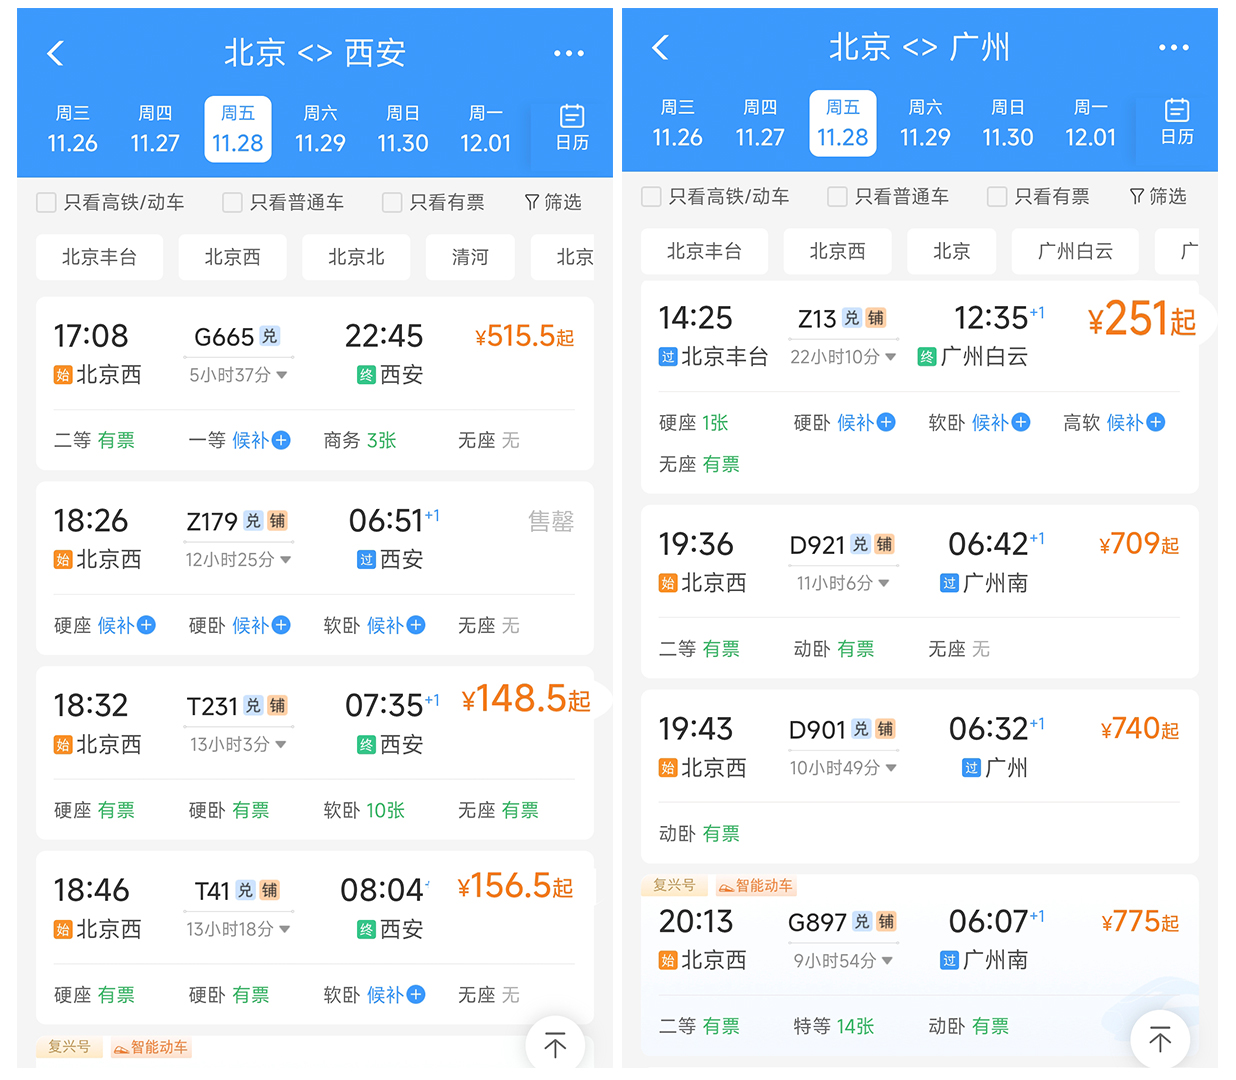Toggle 只看普通车 checkbox in Beijing–Xi'an panel

pyautogui.click(x=232, y=203)
